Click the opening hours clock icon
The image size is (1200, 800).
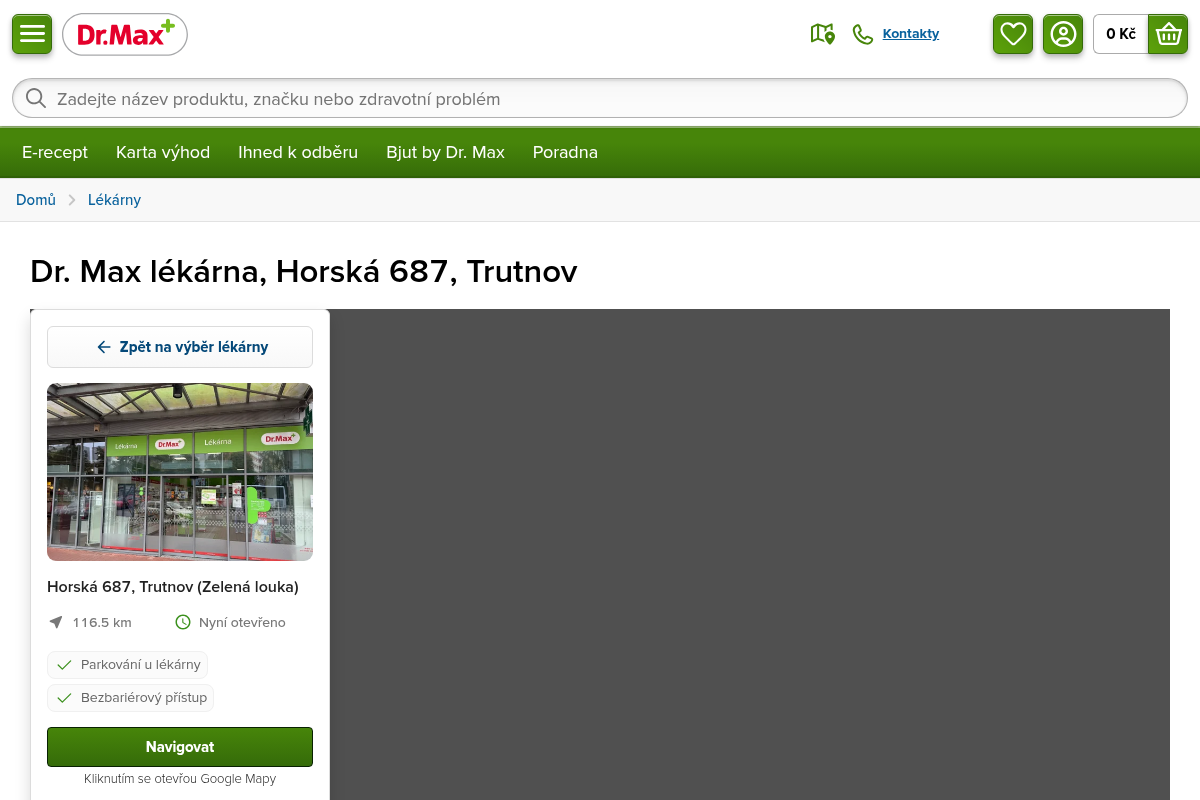(x=183, y=622)
